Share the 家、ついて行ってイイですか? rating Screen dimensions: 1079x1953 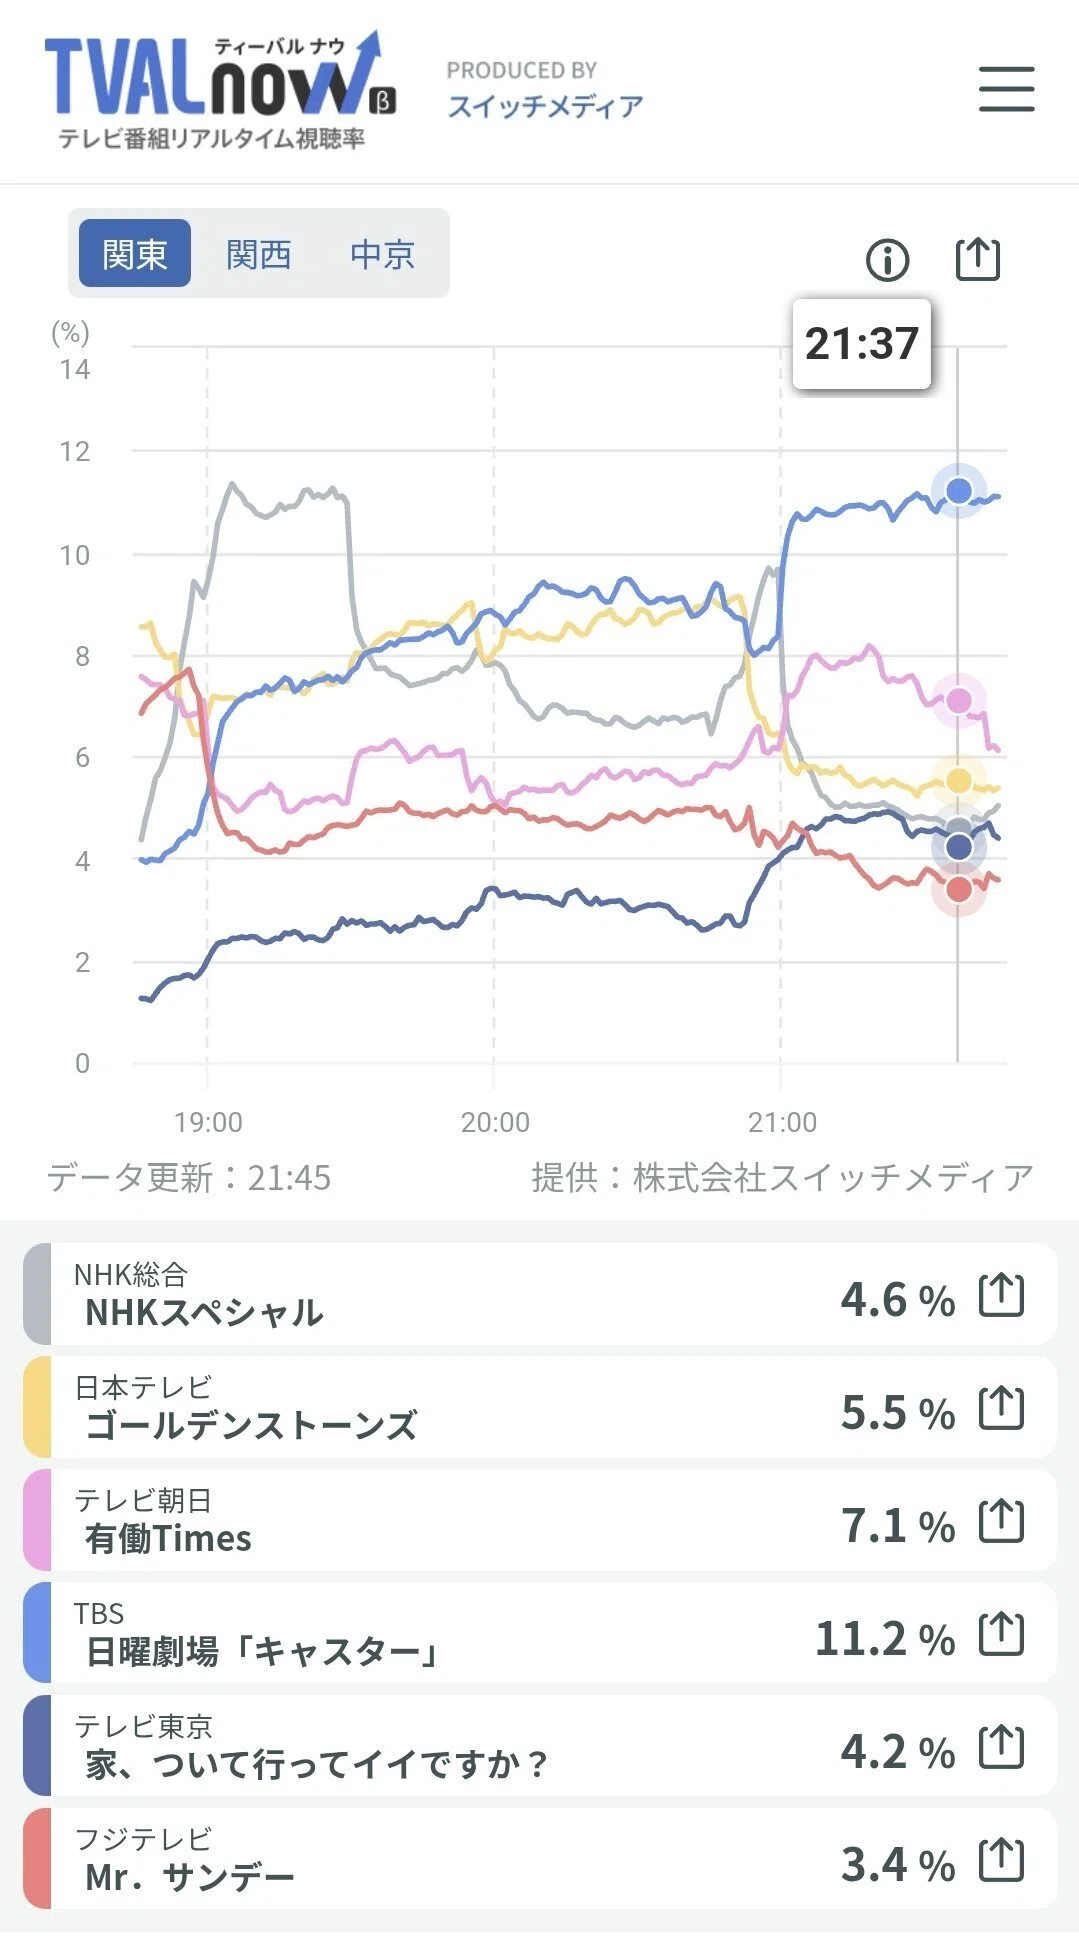tap(1001, 1747)
